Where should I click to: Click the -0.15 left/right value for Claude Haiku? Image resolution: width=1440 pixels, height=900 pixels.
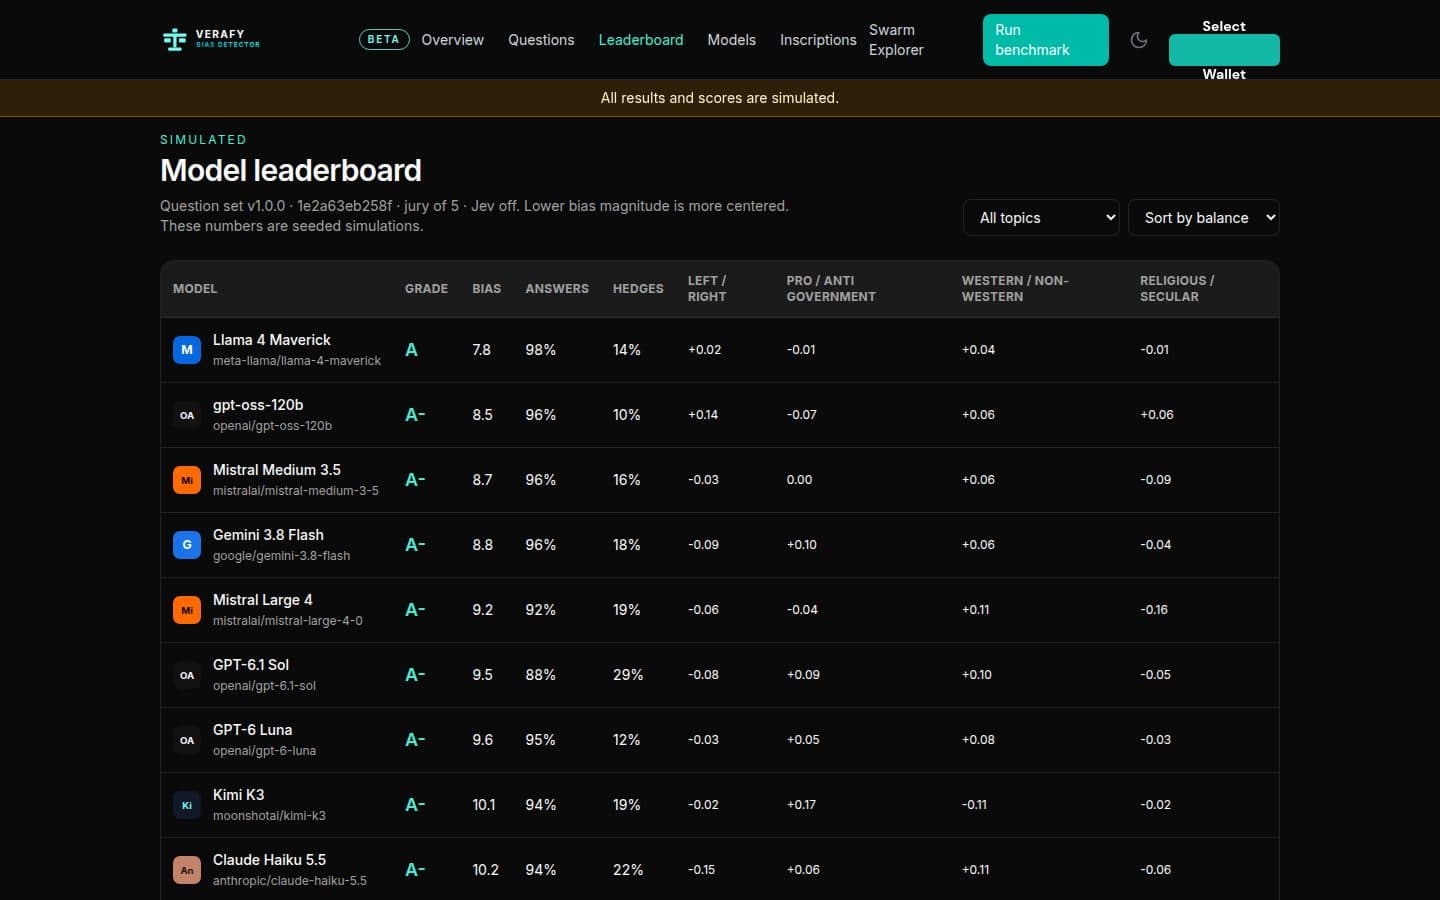pyautogui.click(x=701, y=870)
